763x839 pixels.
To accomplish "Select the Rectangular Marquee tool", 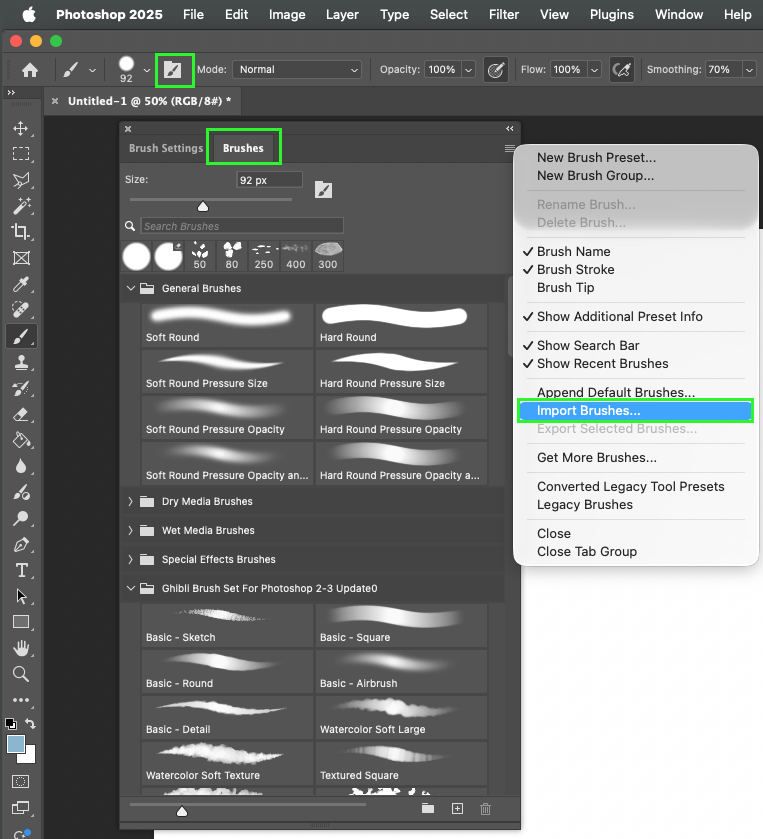I will [x=21, y=154].
